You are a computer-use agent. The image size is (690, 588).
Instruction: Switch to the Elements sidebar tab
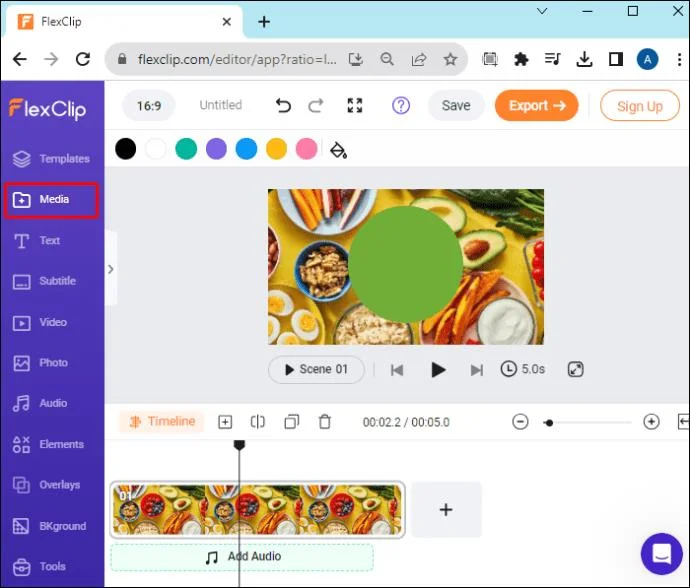tap(48, 444)
